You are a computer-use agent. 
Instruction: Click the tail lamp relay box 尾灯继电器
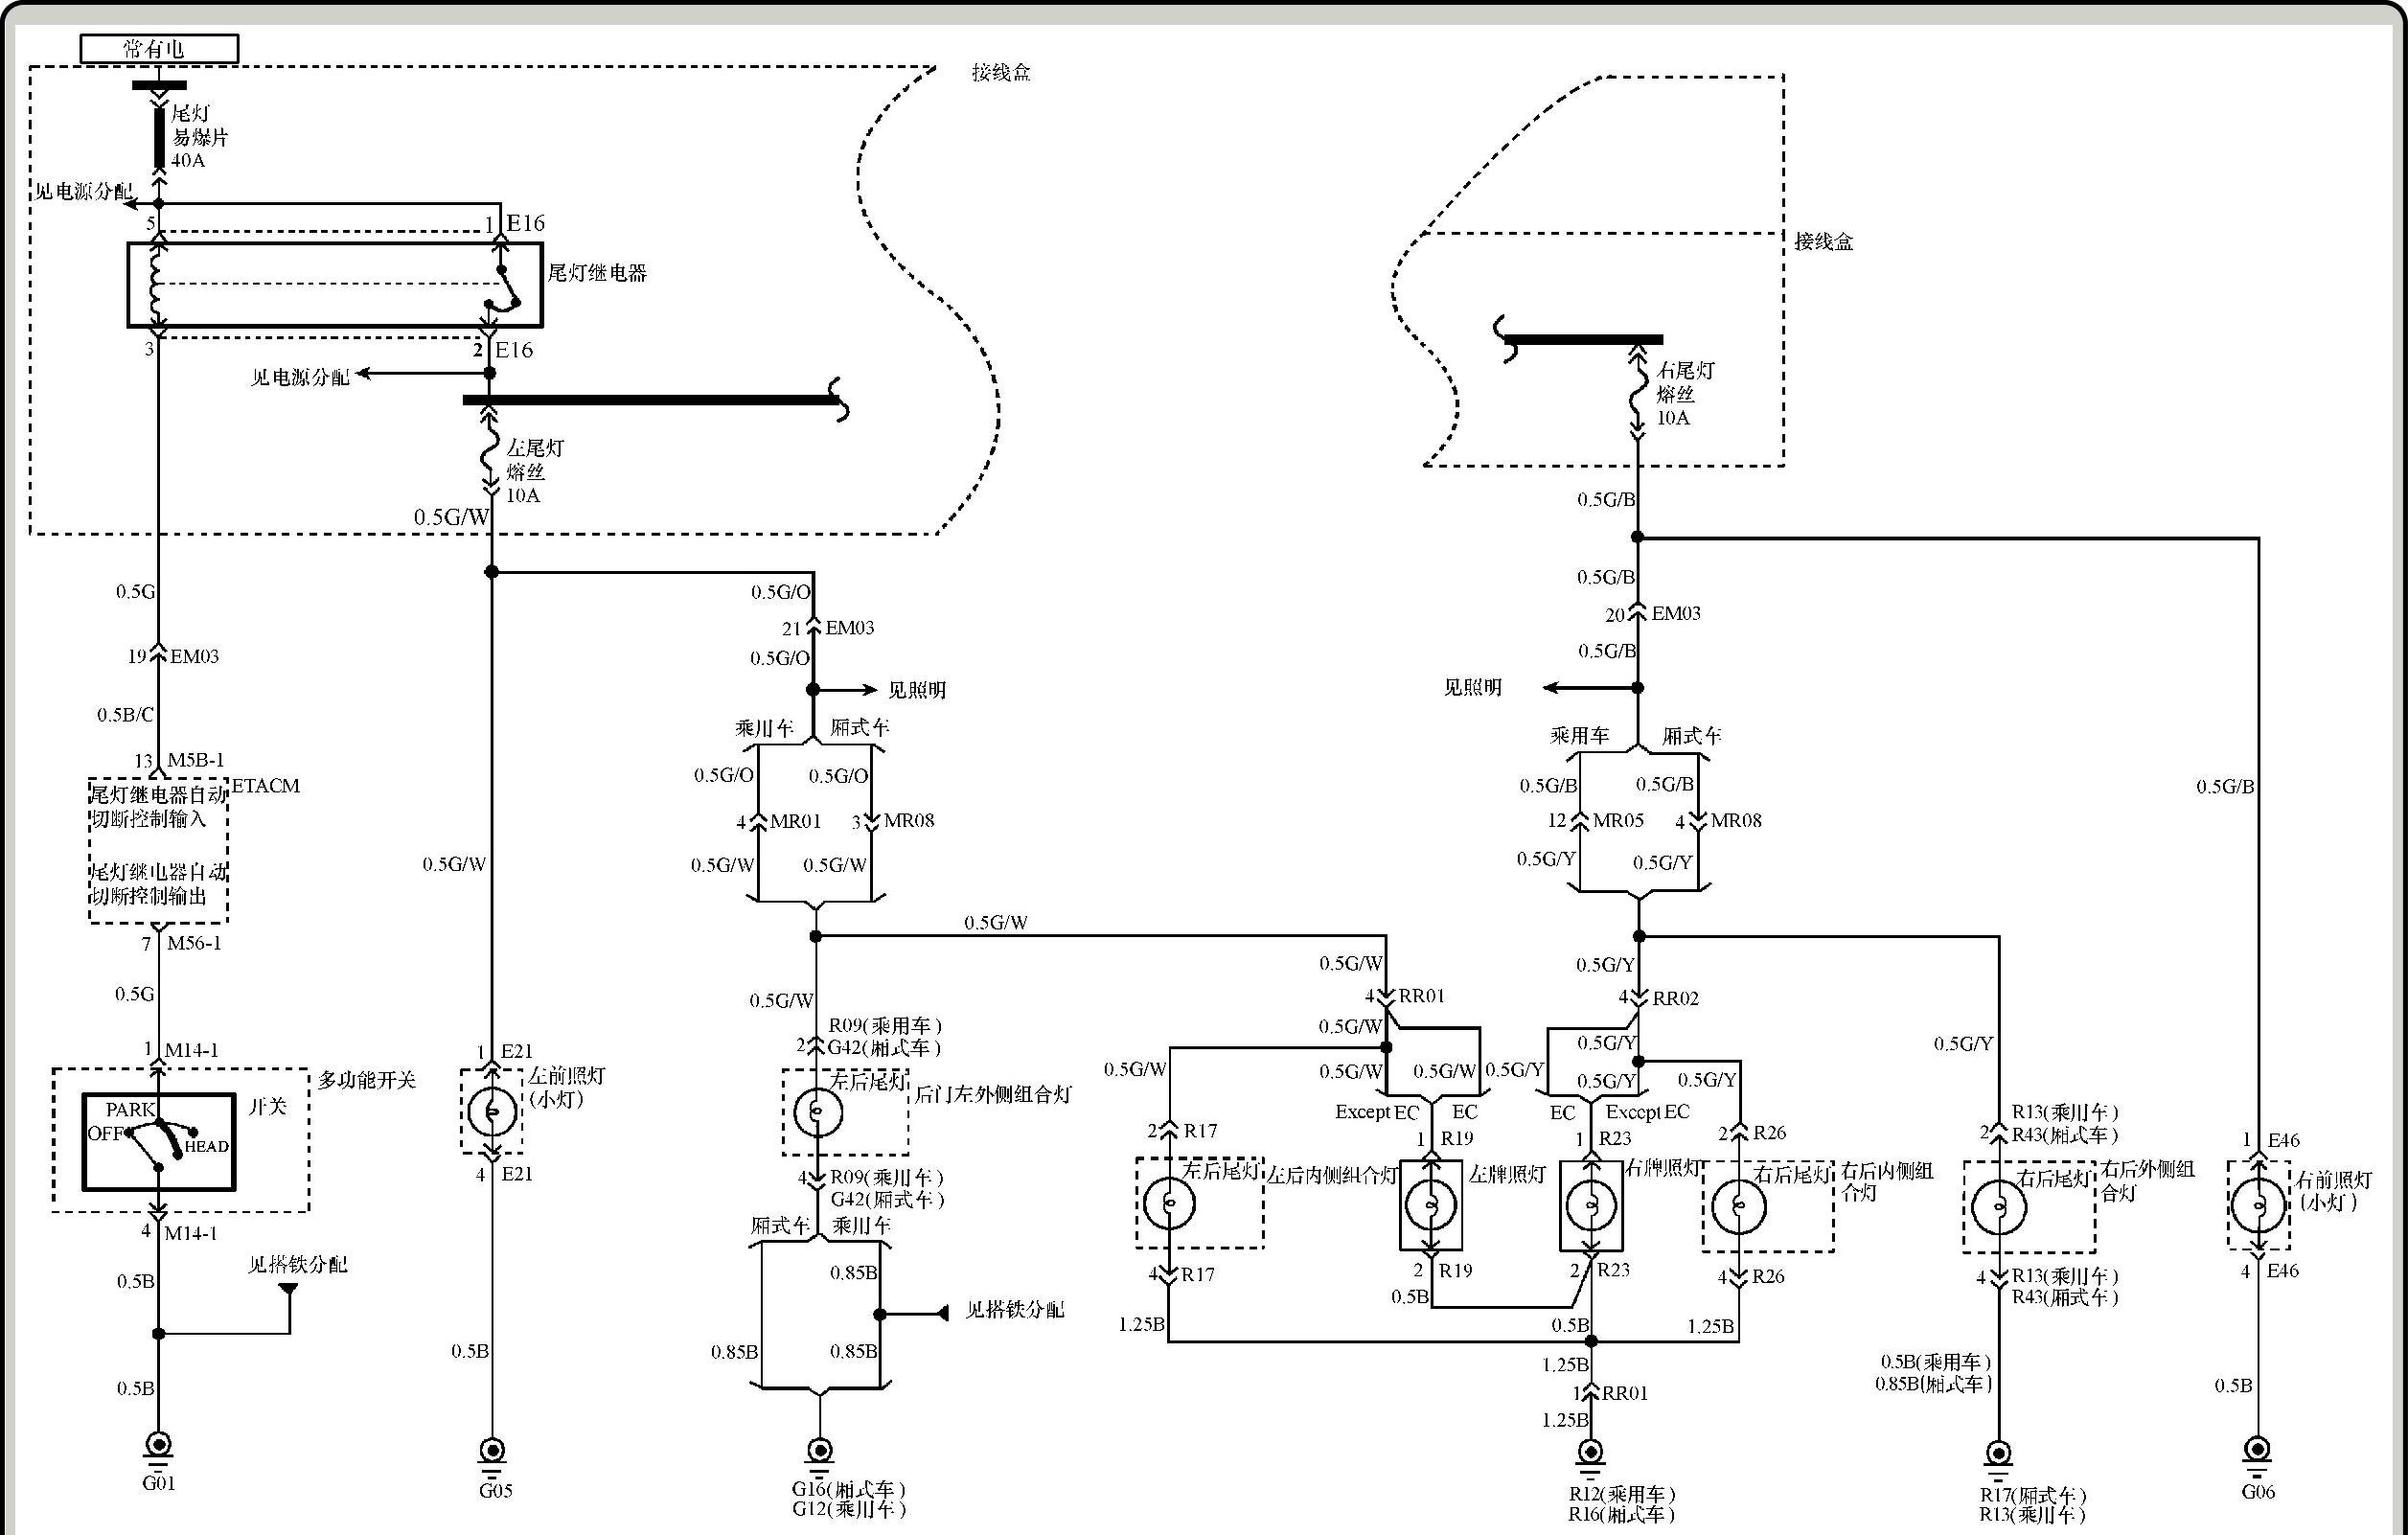(335, 285)
